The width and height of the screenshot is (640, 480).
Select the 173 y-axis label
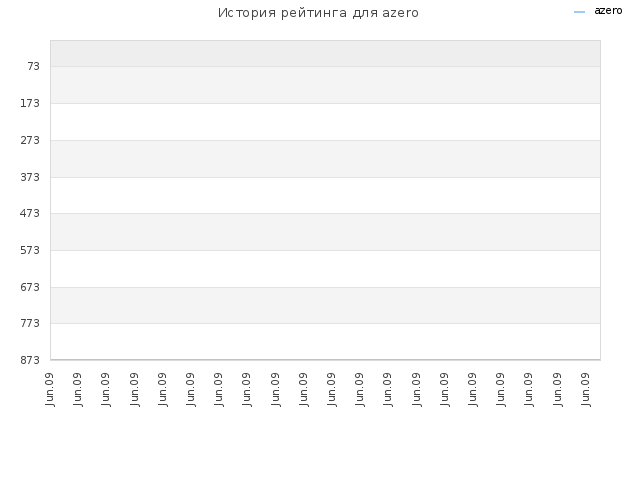pos(30,103)
